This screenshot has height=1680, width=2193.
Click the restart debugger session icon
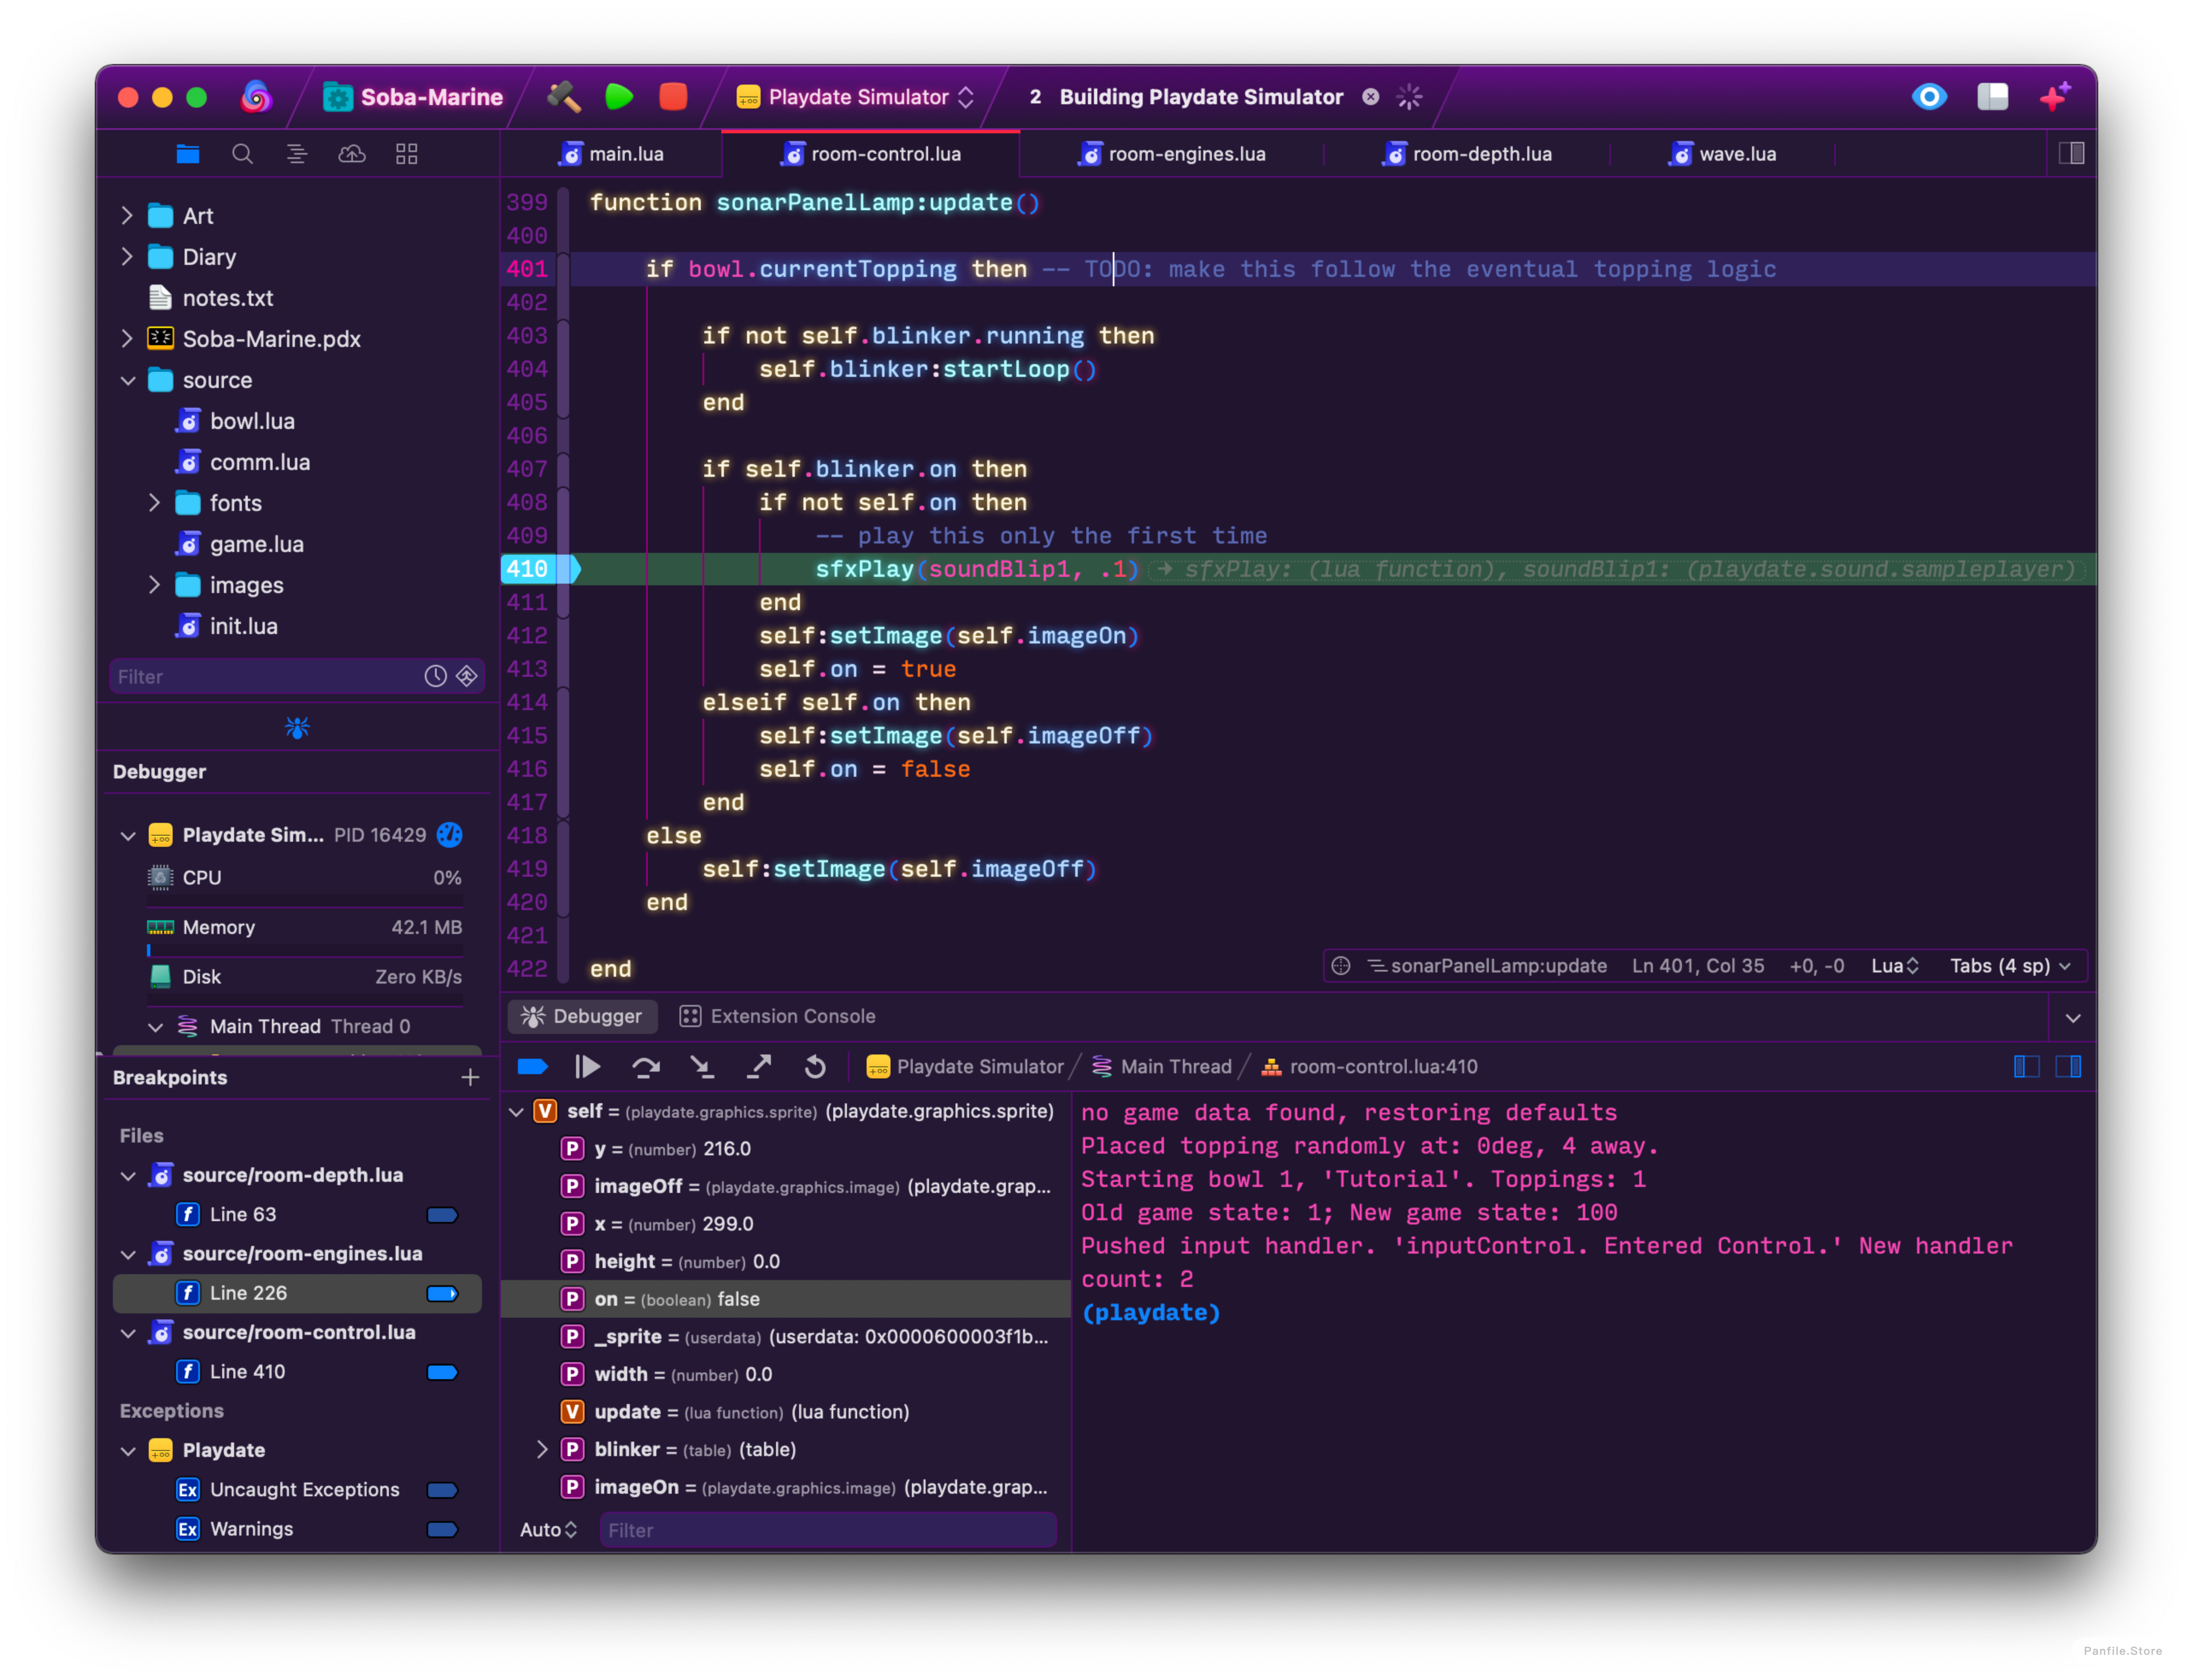(815, 1066)
